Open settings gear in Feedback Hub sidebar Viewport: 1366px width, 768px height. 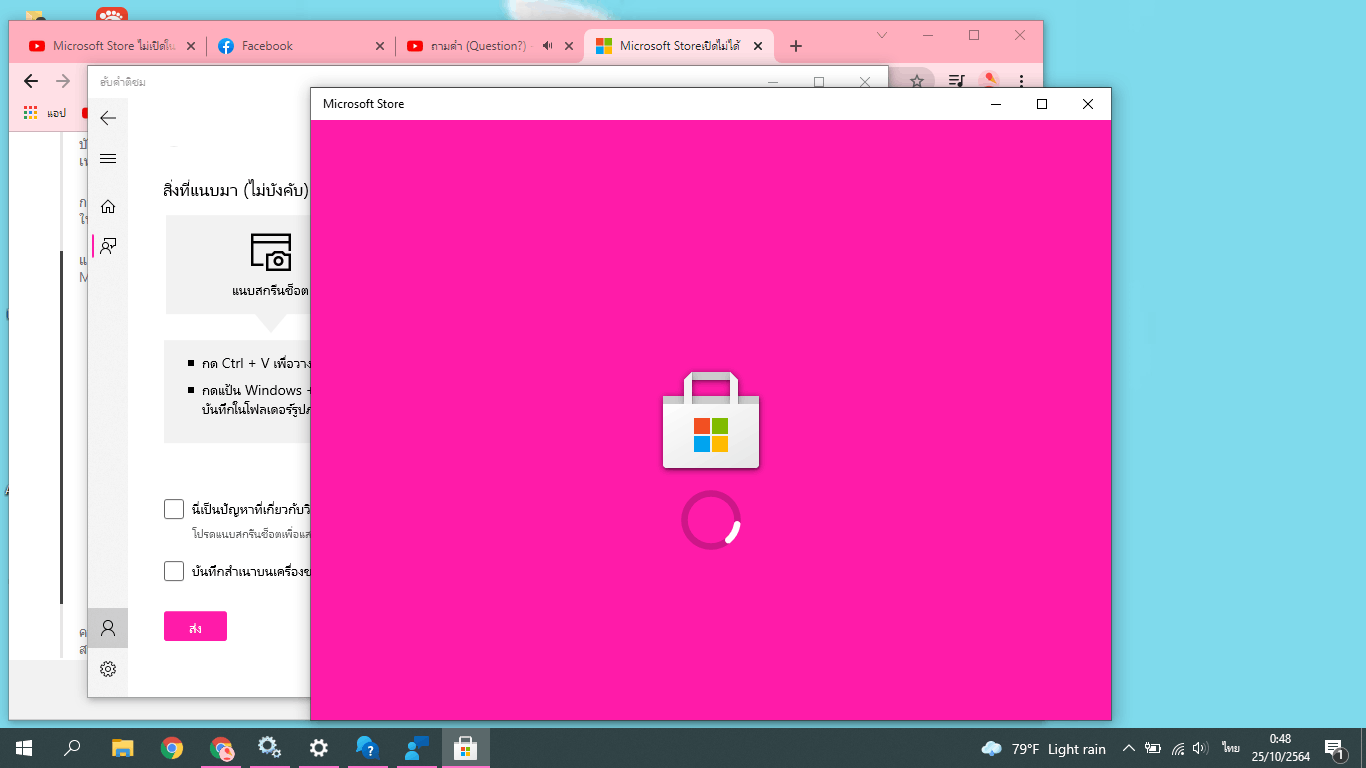pyautogui.click(x=108, y=669)
